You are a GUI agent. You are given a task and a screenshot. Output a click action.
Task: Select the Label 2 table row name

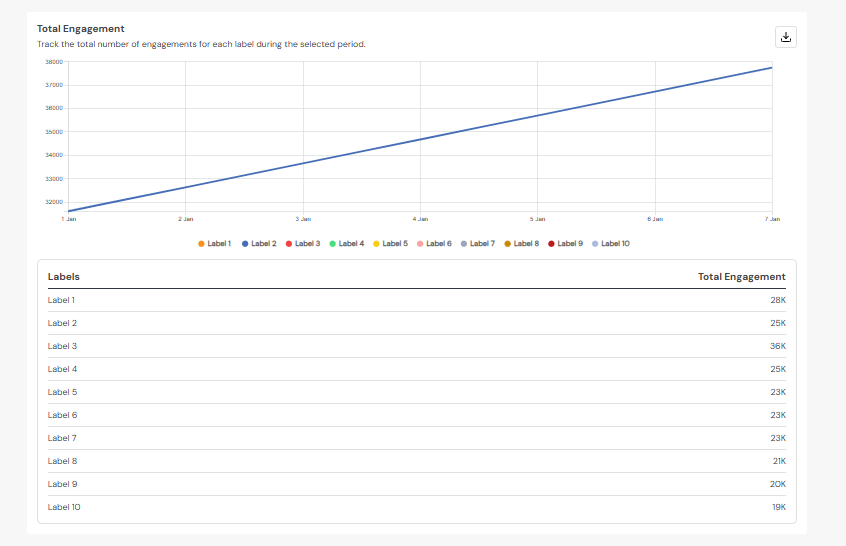click(x=62, y=323)
